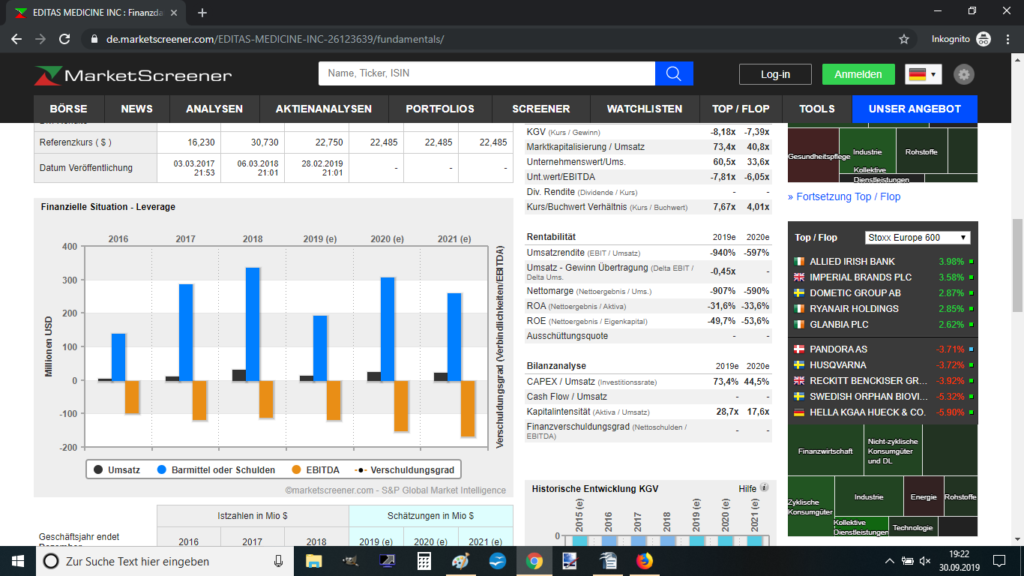
Task: Open the PORTFOLIOS menu
Action: click(x=440, y=109)
